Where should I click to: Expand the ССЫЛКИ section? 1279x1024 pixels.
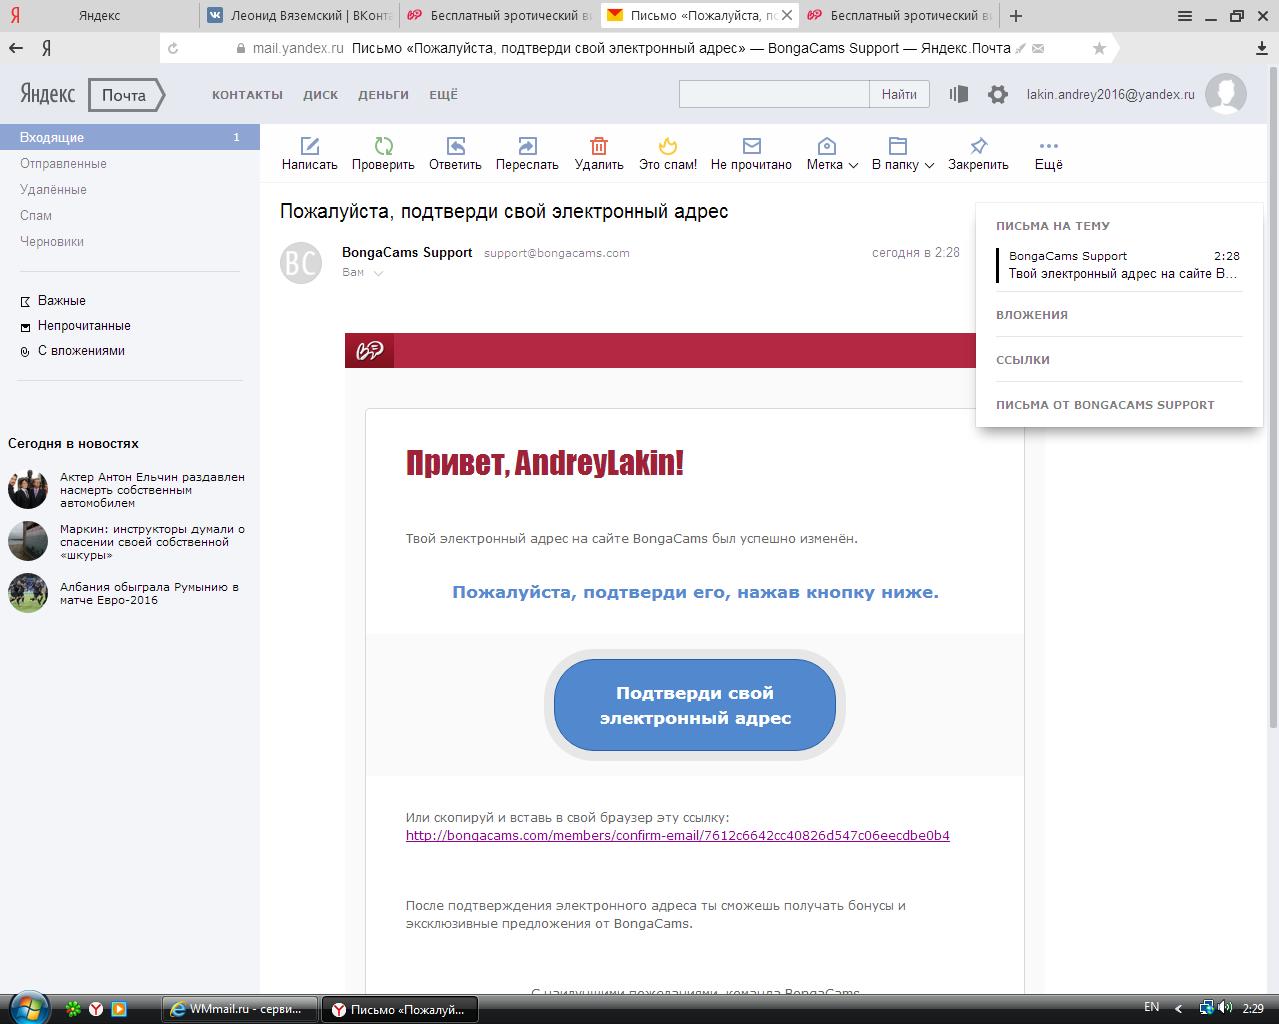click(x=1023, y=360)
